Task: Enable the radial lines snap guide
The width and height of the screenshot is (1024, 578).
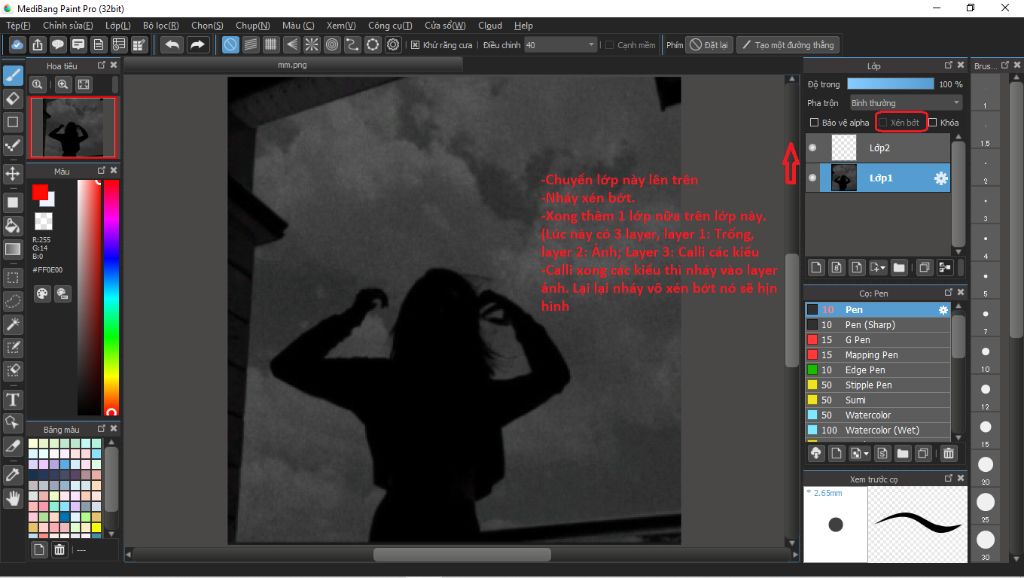Action: [312, 45]
